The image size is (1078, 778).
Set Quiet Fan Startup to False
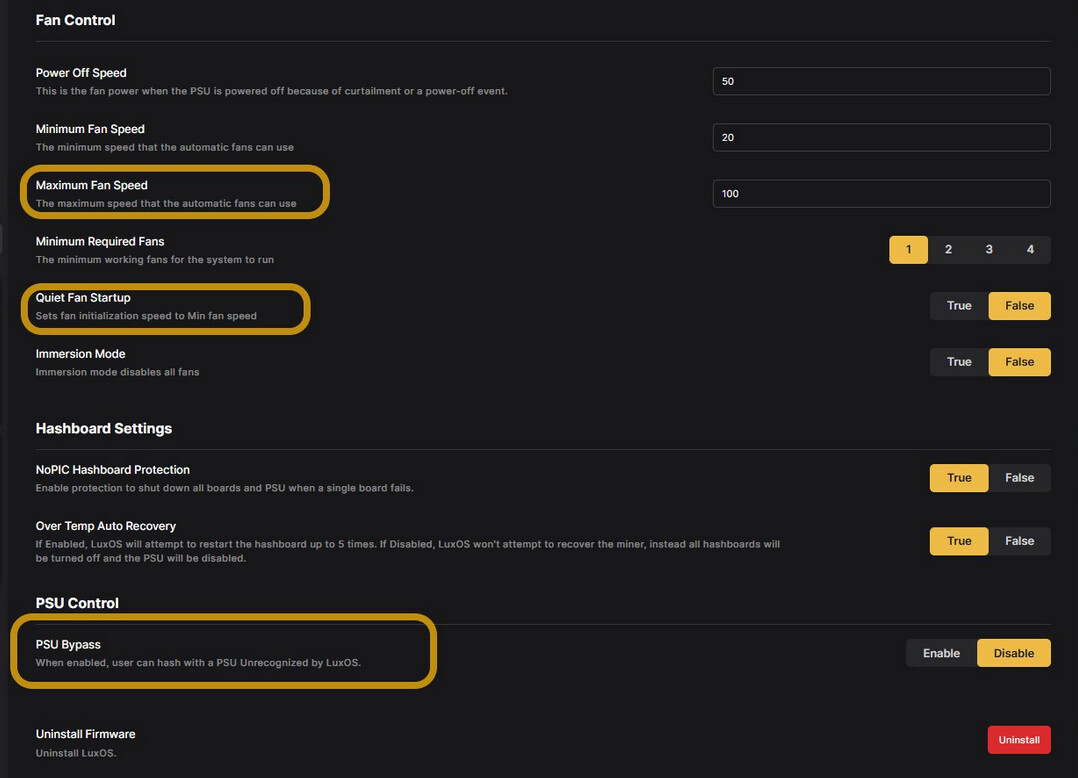[x=1019, y=305]
